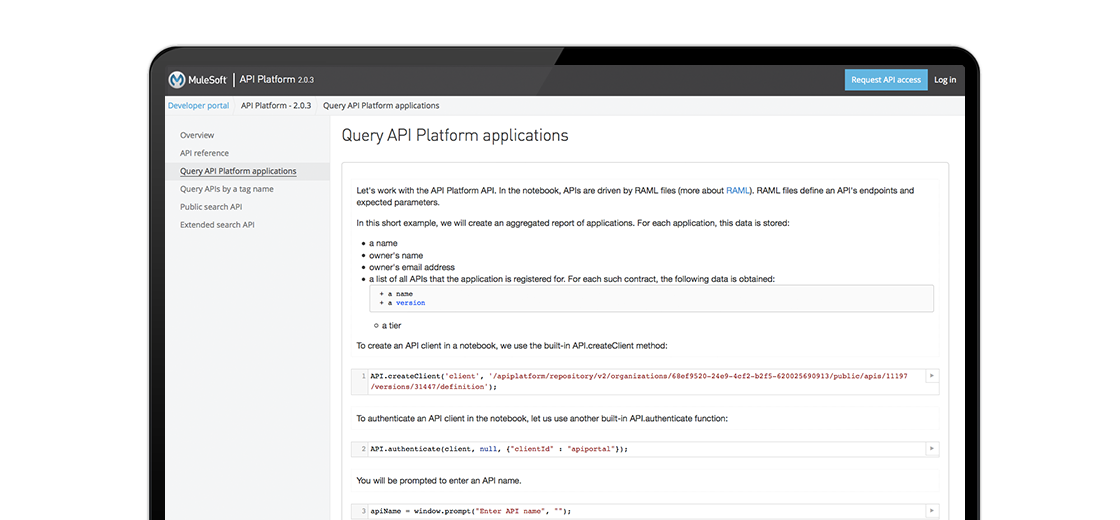Click the Log in link
Image resolution: width=1120 pixels, height=520 pixels.
(x=945, y=80)
